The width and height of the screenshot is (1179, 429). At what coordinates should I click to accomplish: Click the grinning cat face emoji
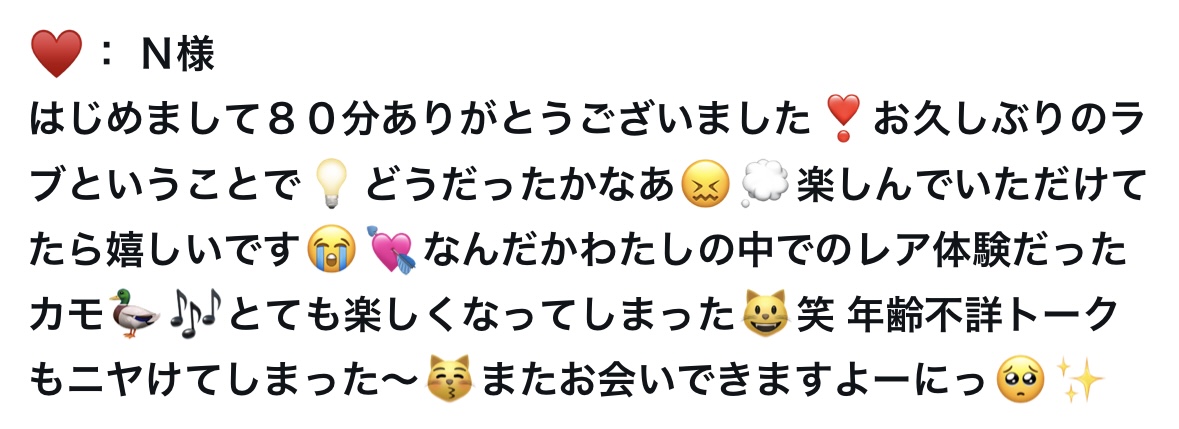click(x=765, y=315)
